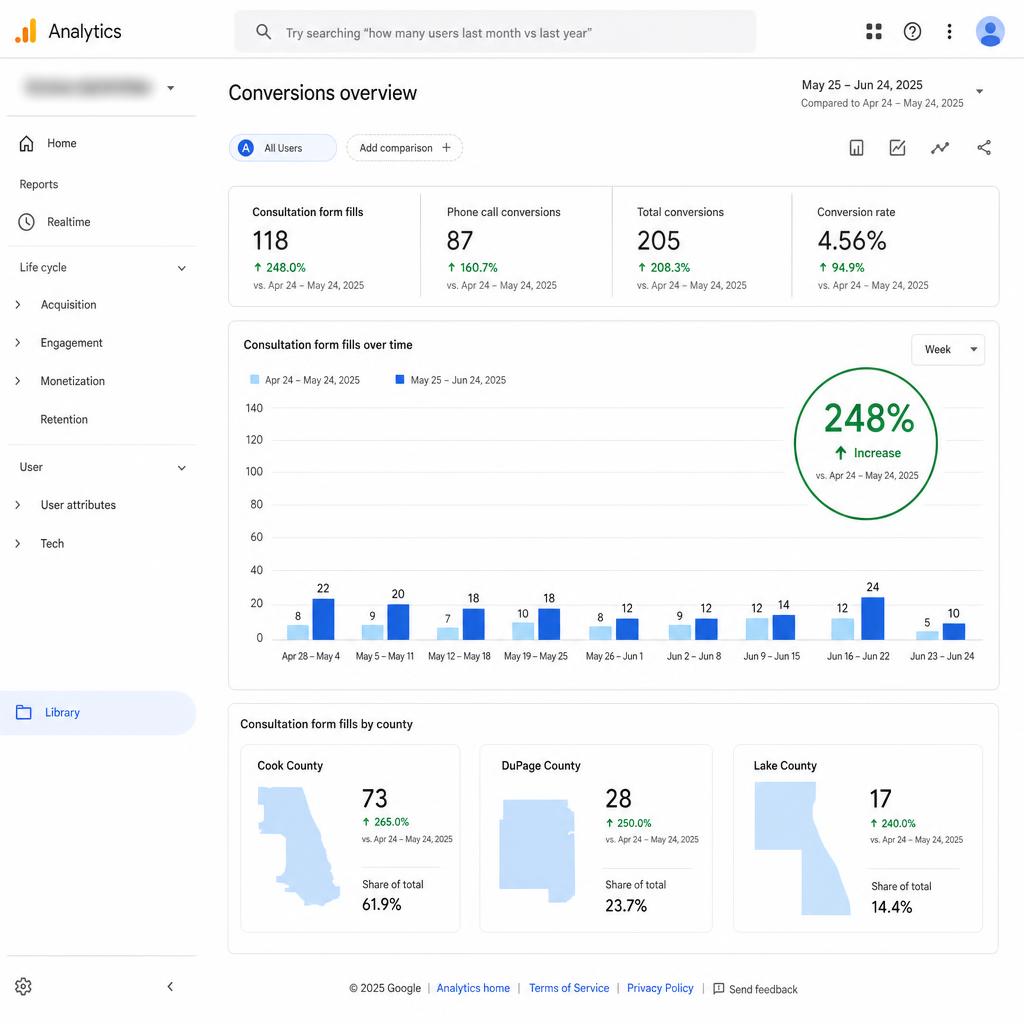Expand the Monetization menu arrow
Viewport: 1024px width, 1024px height.
click(18, 381)
